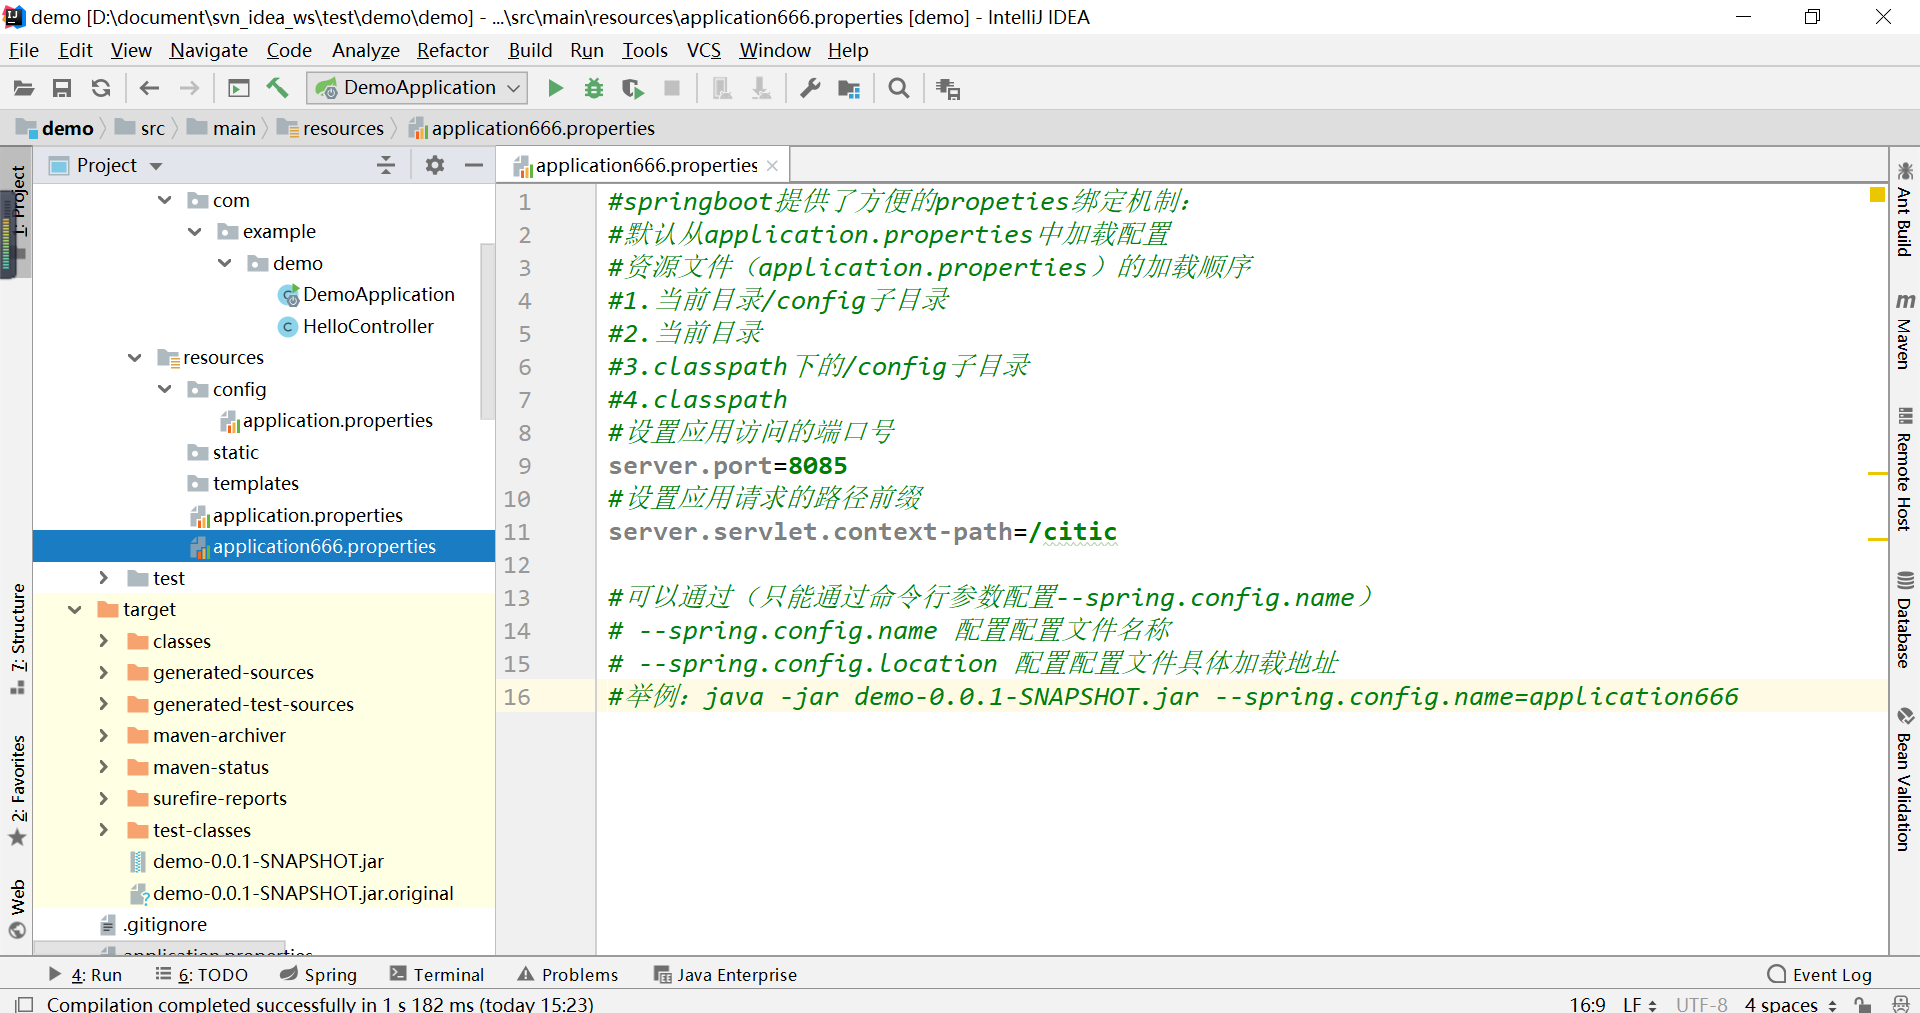Stop the running application
This screenshot has width=1920, height=1013.
pyautogui.click(x=672, y=88)
